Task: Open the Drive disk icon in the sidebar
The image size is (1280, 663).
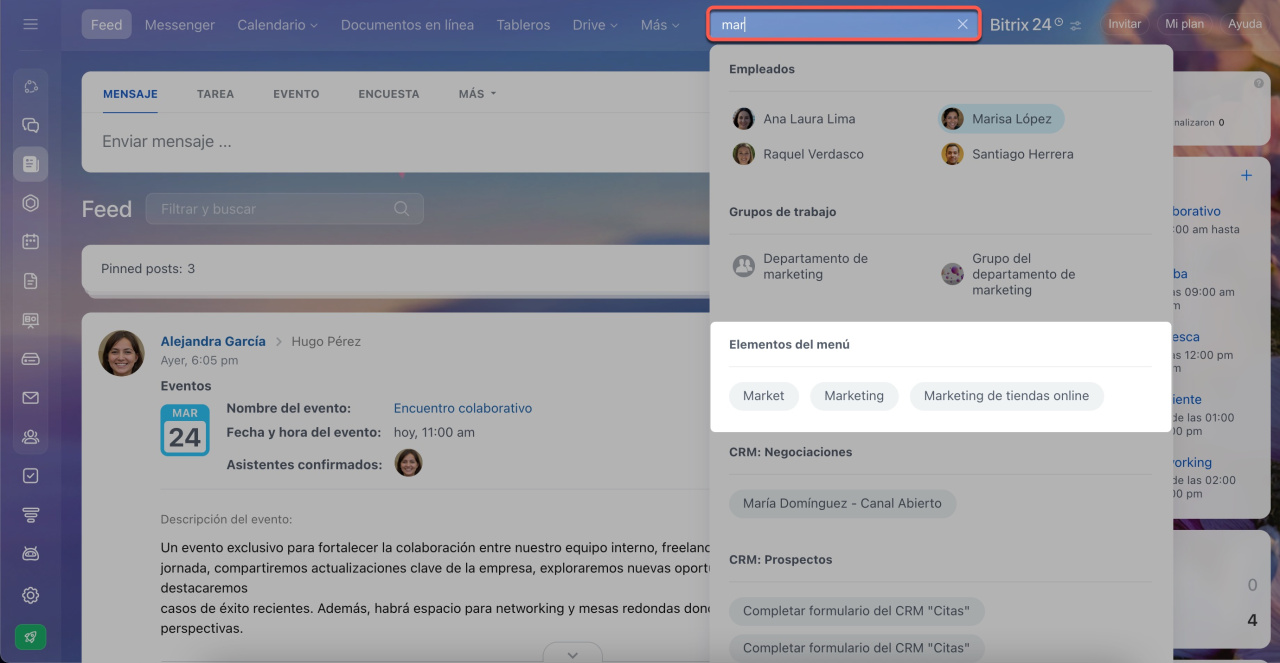Action: [x=30, y=358]
